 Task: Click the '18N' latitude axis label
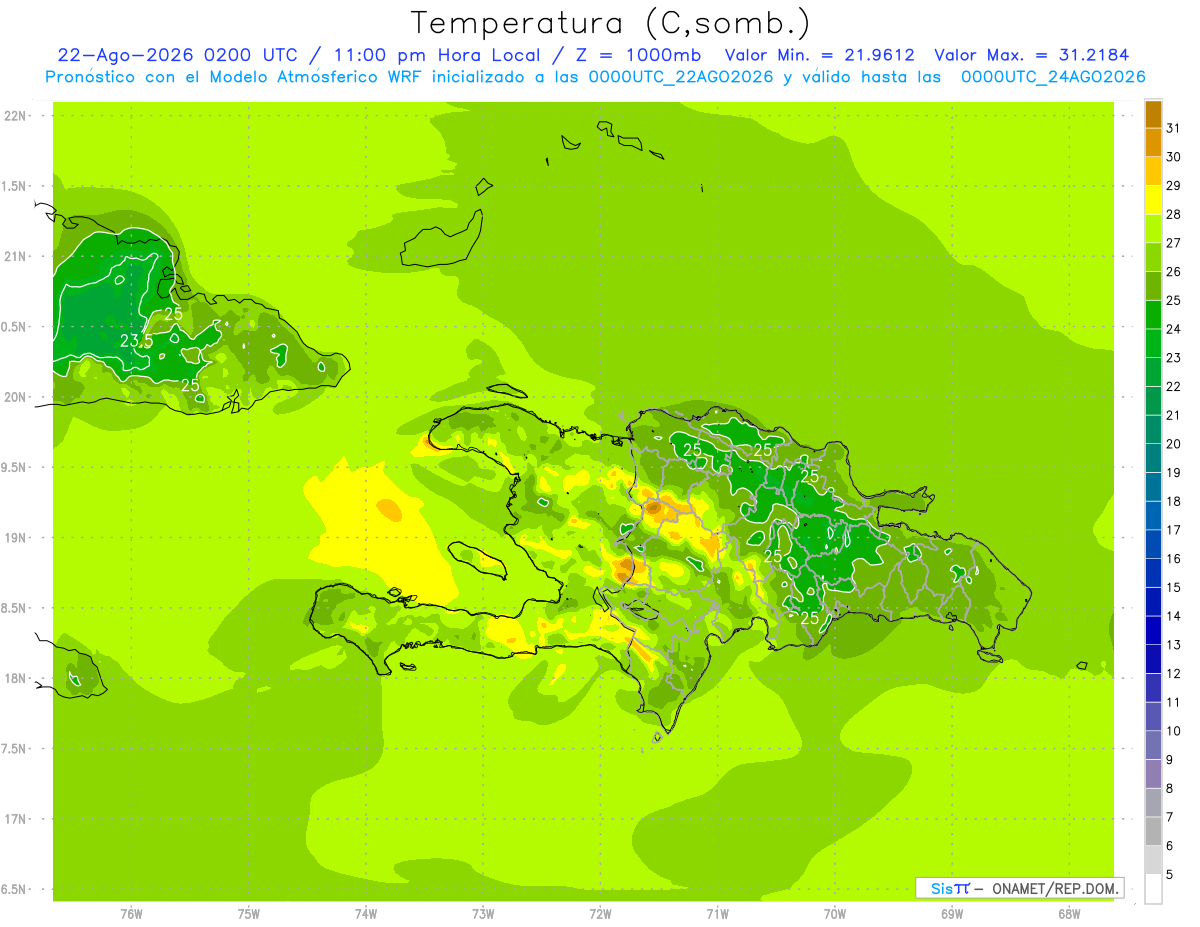pos(16,678)
